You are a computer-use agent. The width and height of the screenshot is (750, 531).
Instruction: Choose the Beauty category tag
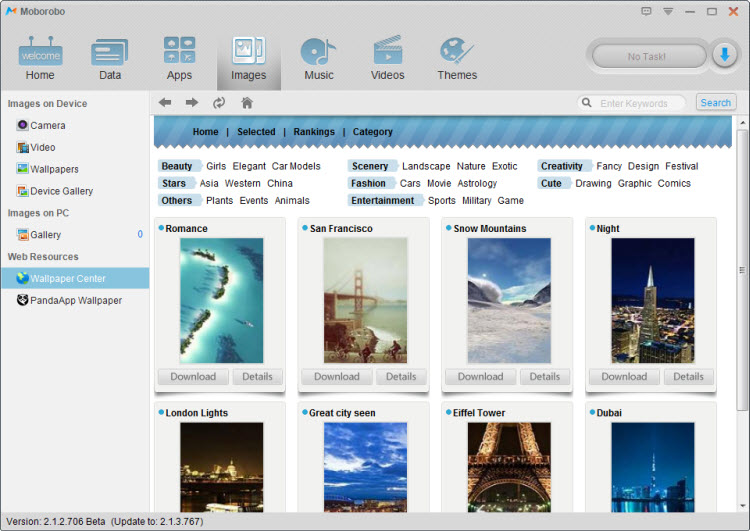click(x=178, y=166)
